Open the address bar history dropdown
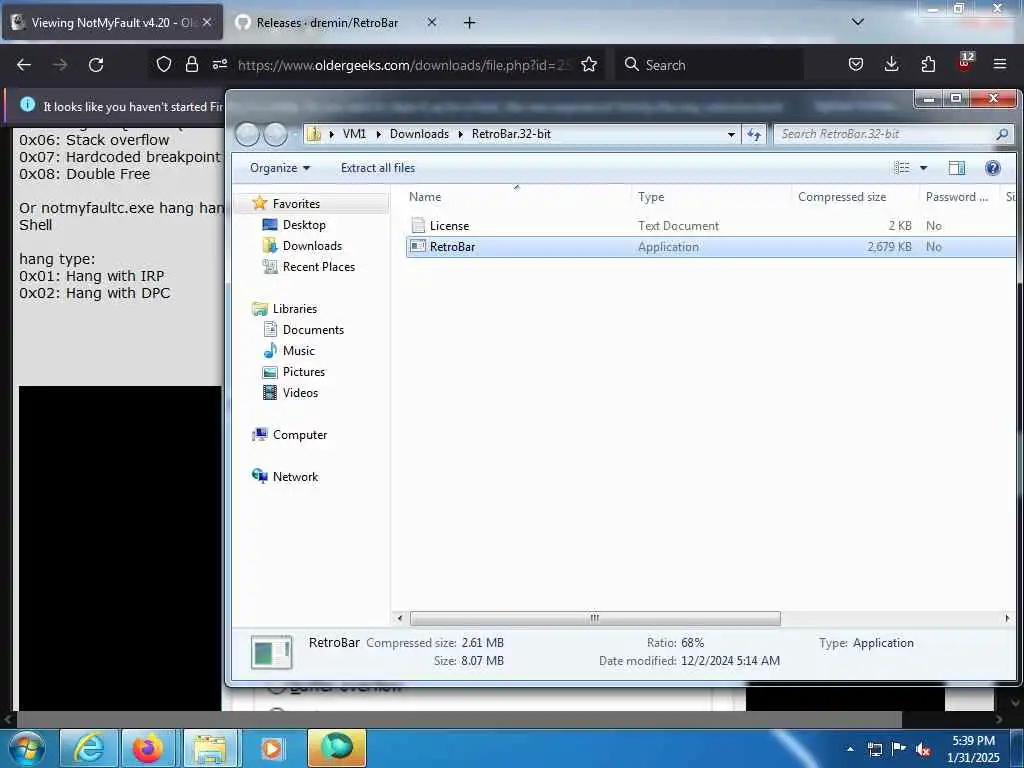Image resolution: width=1024 pixels, height=768 pixels. click(x=731, y=135)
